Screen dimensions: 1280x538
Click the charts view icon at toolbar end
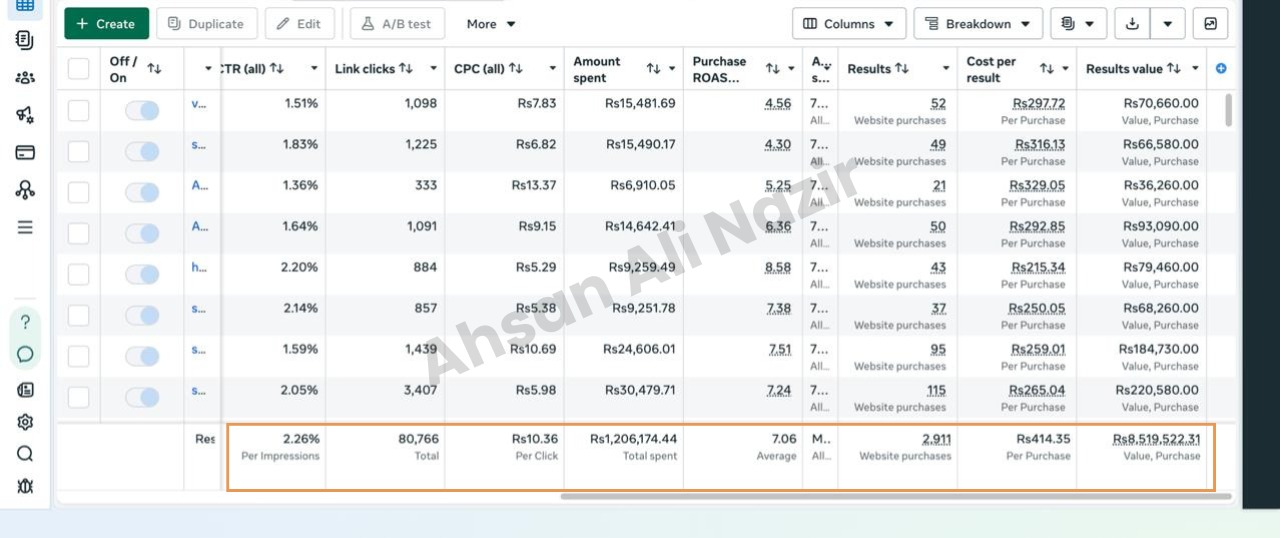tap(1210, 24)
